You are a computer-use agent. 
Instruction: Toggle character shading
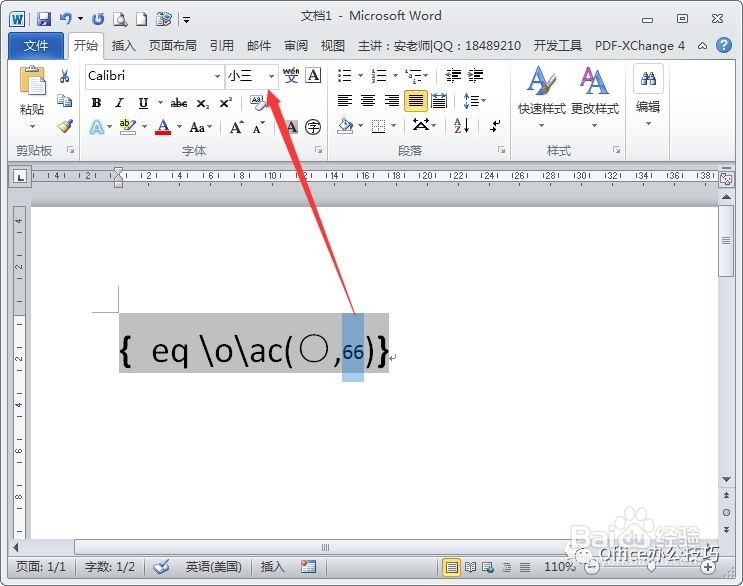pos(291,127)
